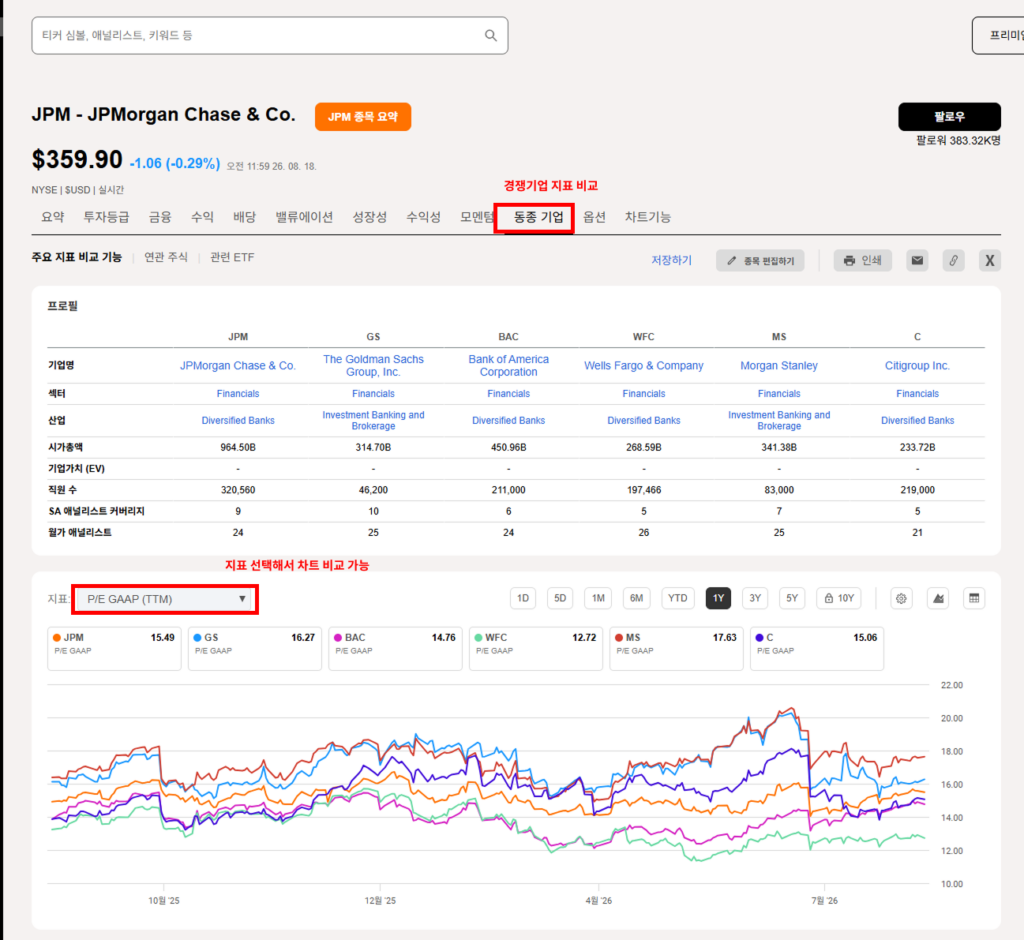
Task: Open the P/E GAAP (TTM) indicator dropdown
Action: click(x=165, y=599)
